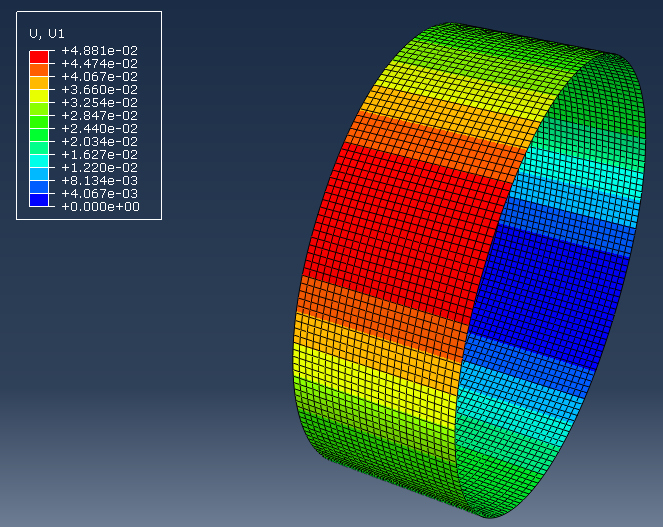This screenshot has height=527, width=663.
Task: Click the +2.847e-02 legend value
Action: coord(100,116)
